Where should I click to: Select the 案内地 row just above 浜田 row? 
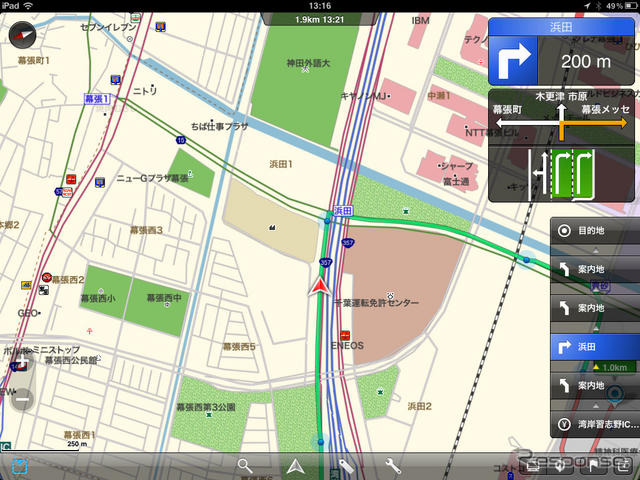click(595, 308)
